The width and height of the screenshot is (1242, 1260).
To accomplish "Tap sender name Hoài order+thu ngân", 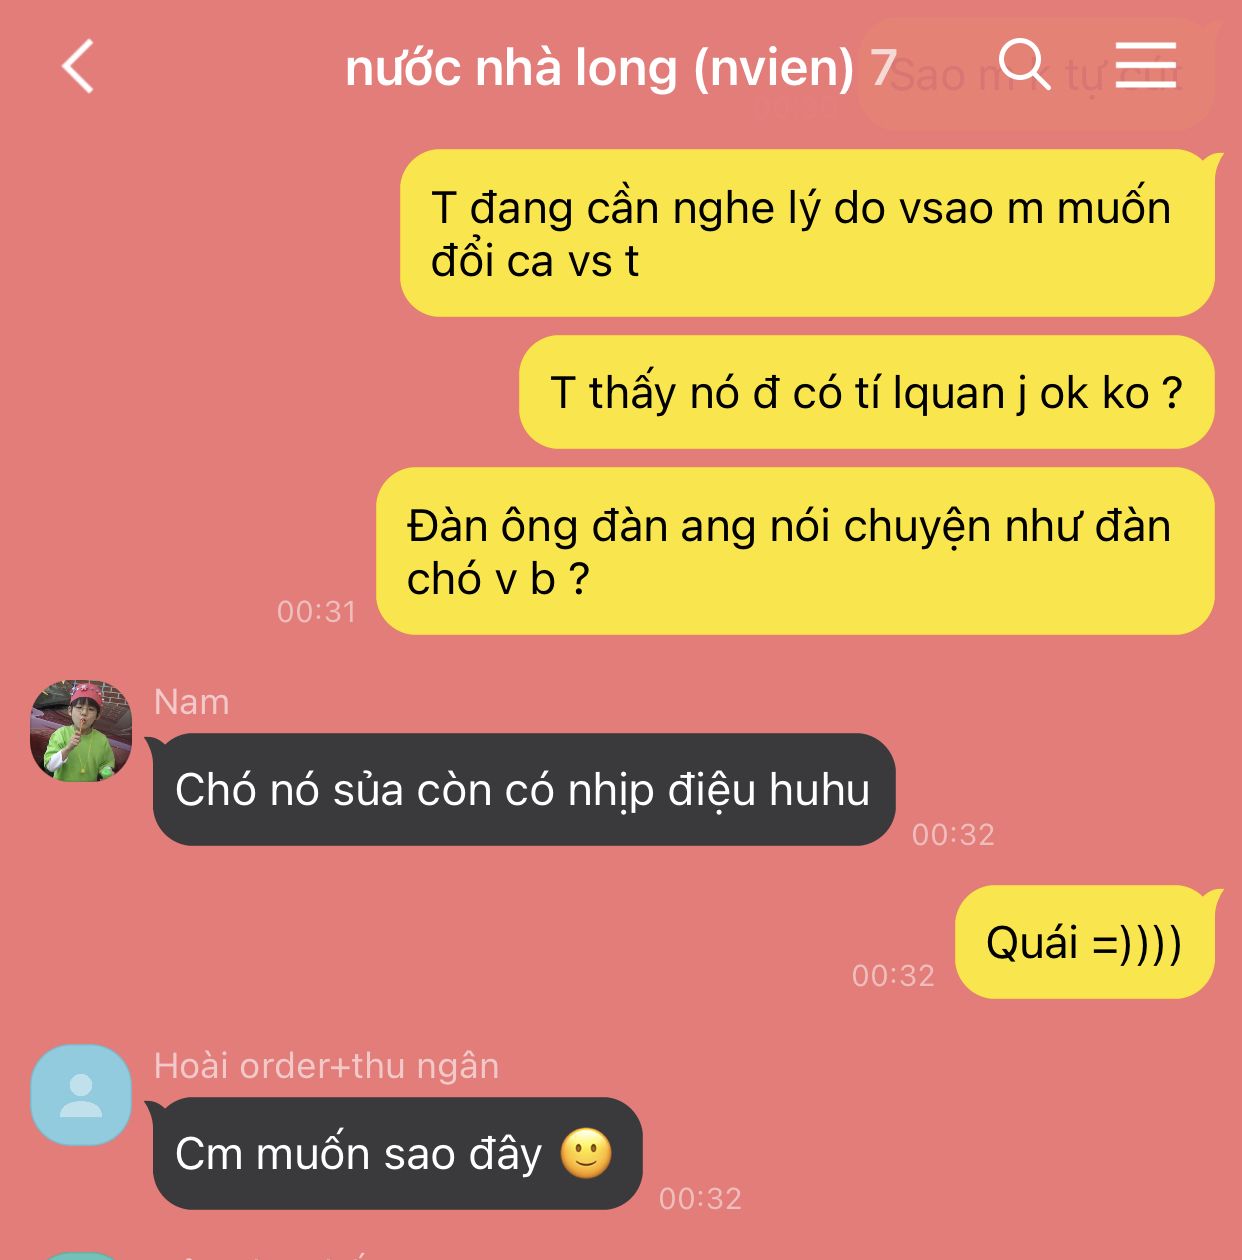I will pyautogui.click(x=326, y=1066).
